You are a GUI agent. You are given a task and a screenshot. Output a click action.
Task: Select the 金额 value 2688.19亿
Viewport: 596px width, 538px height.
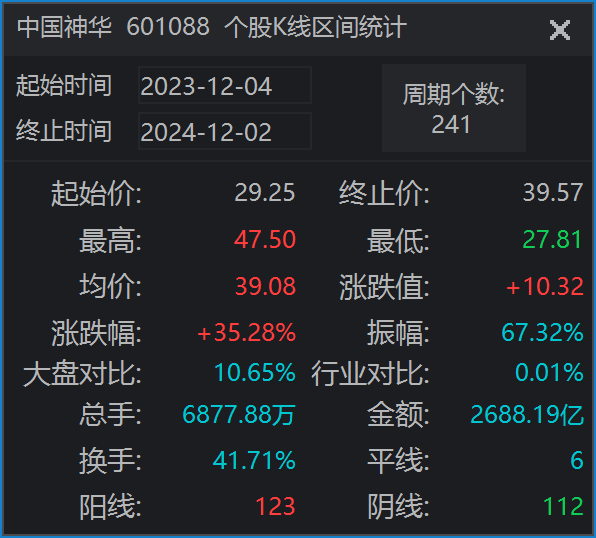[x=527, y=414]
